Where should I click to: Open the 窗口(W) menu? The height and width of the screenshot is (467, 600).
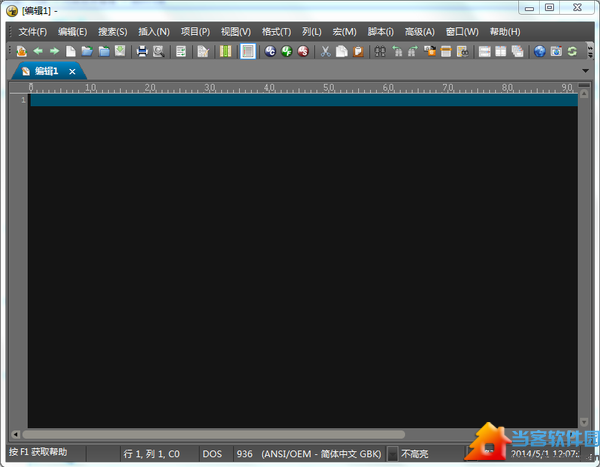(x=462, y=32)
